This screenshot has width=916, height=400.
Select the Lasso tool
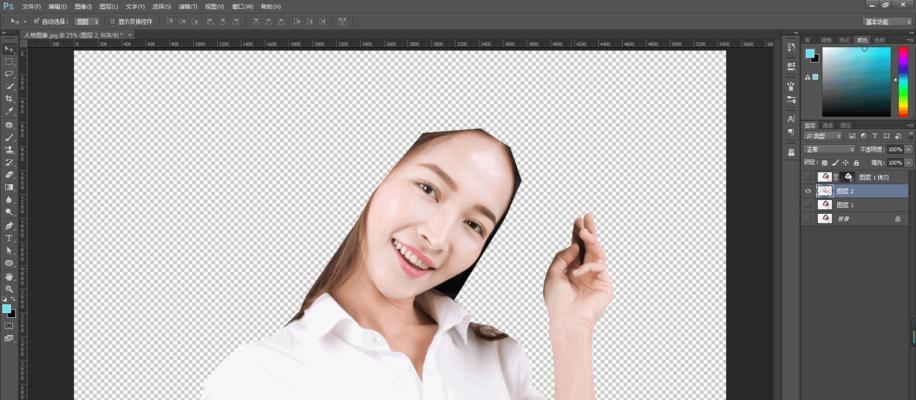pyautogui.click(x=9, y=74)
